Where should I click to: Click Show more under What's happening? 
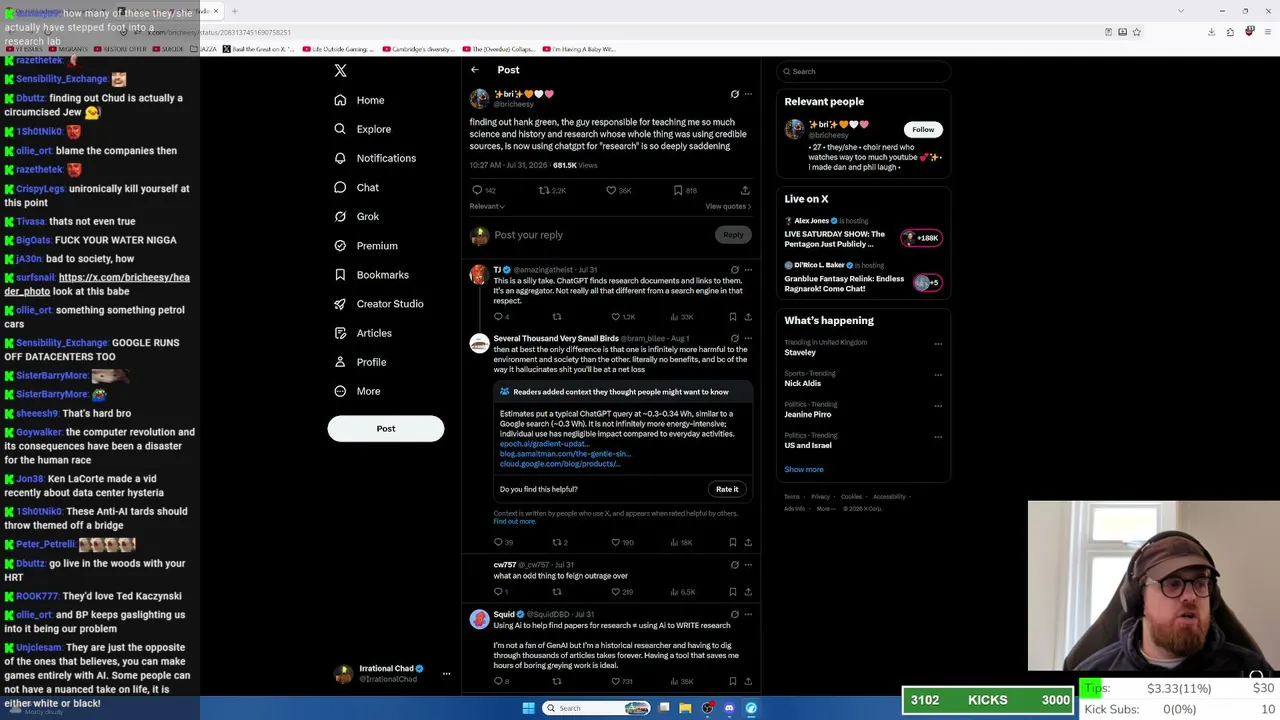tap(804, 470)
